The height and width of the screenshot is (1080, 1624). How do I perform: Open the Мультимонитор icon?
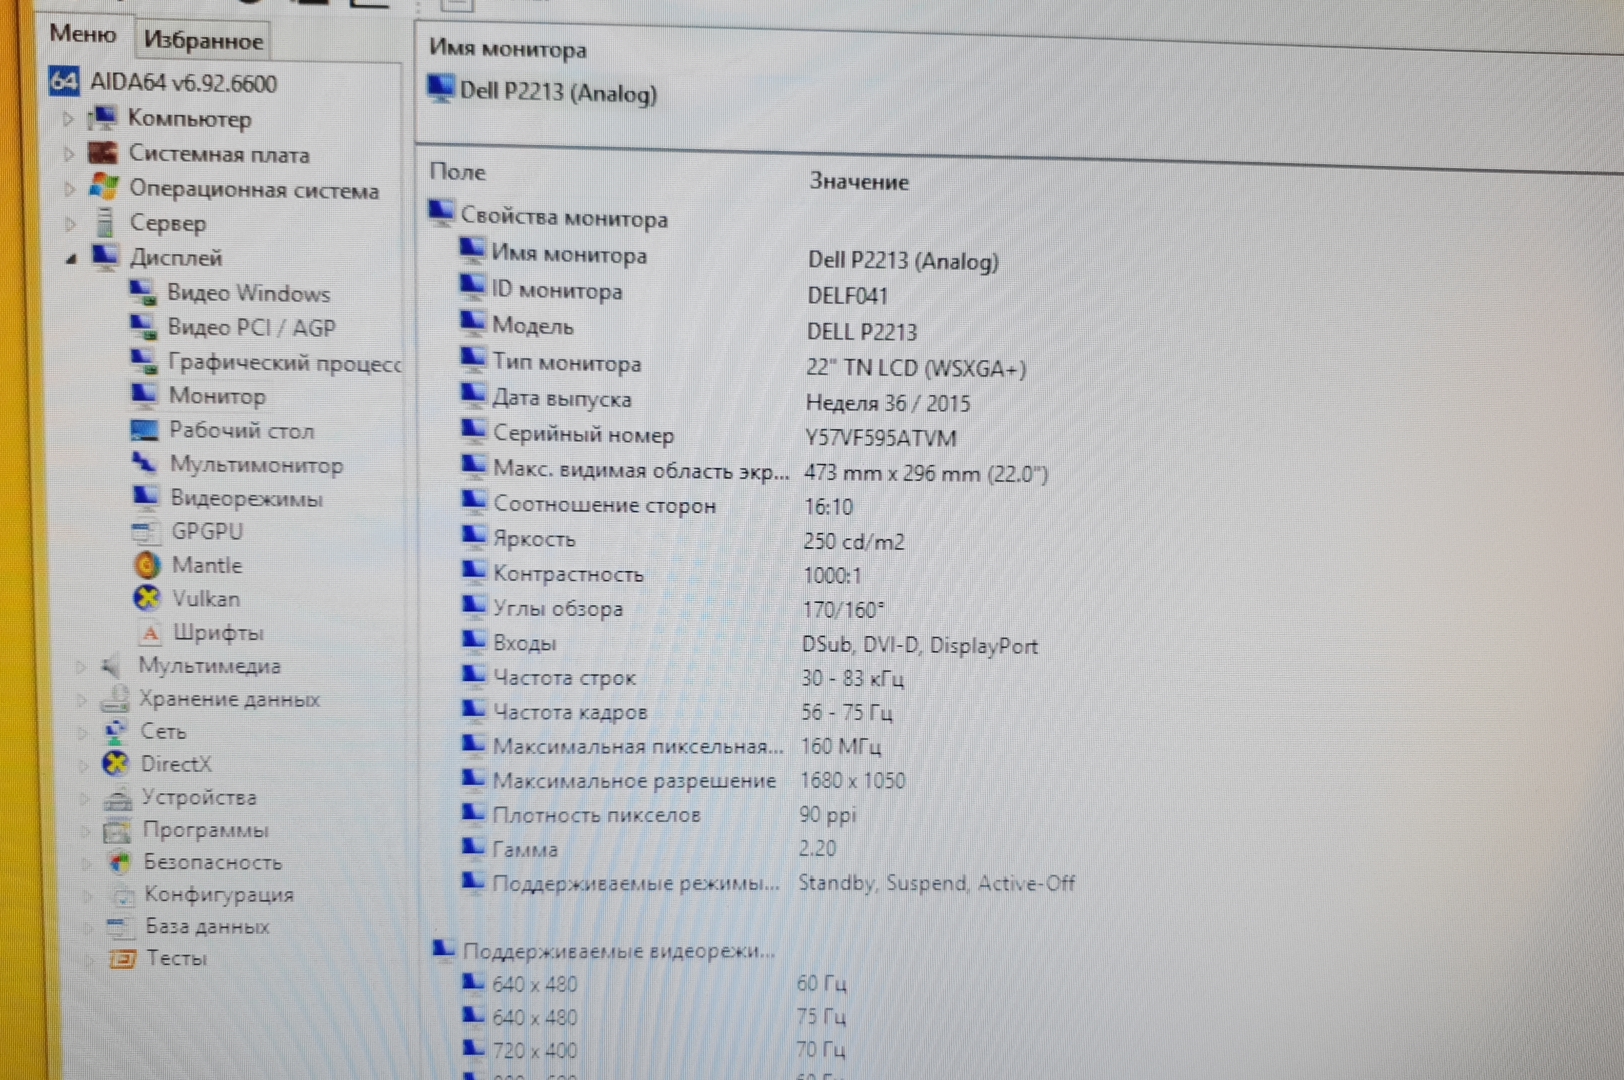(x=145, y=463)
